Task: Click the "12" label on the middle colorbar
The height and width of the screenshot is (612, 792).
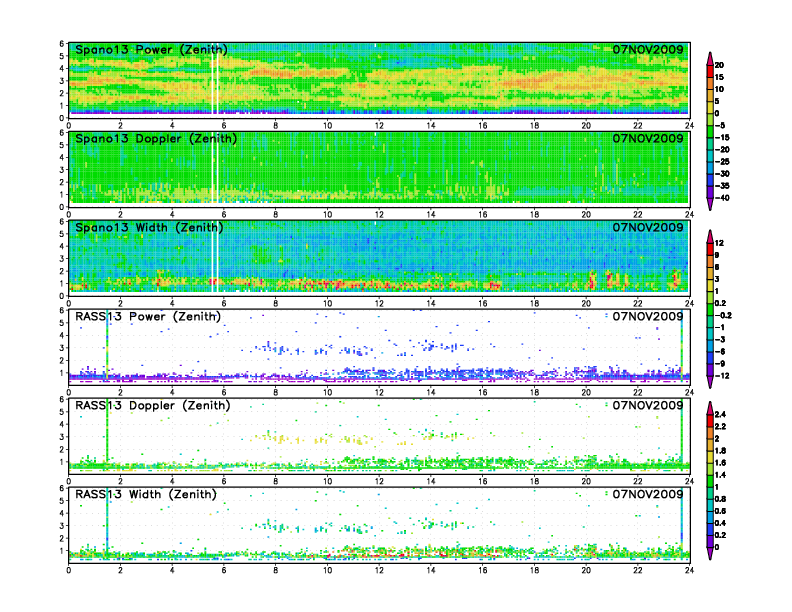Action: (x=719, y=243)
